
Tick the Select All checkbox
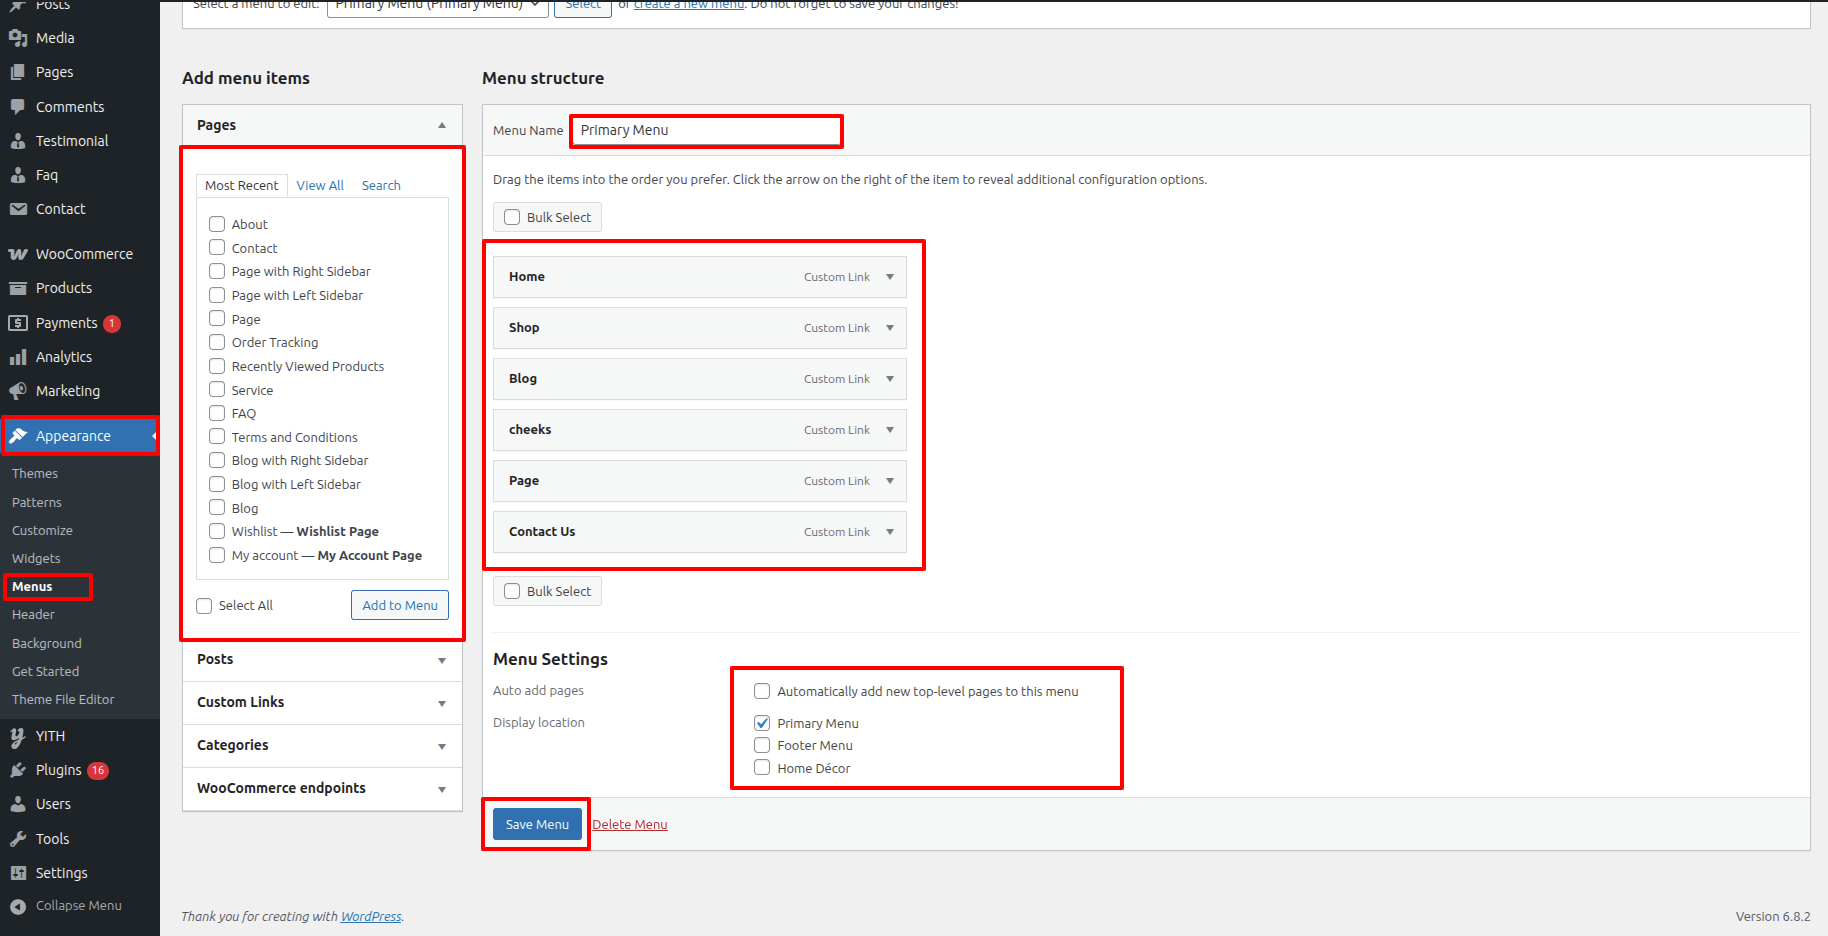click(205, 606)
